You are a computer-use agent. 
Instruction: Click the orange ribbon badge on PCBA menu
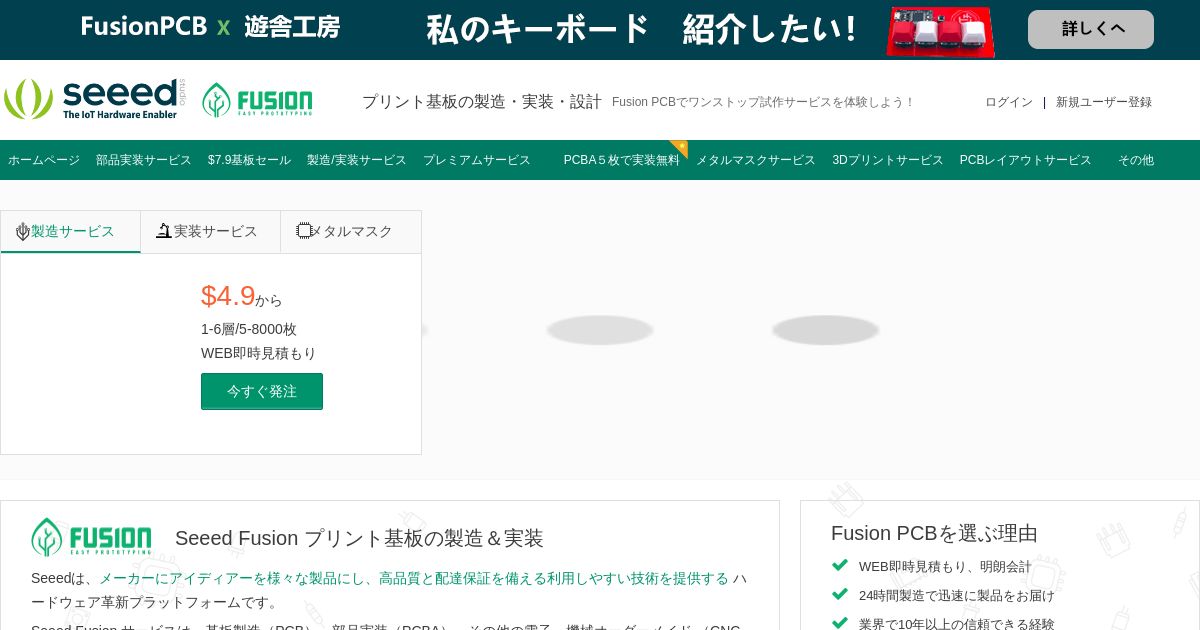pos(679,148)
